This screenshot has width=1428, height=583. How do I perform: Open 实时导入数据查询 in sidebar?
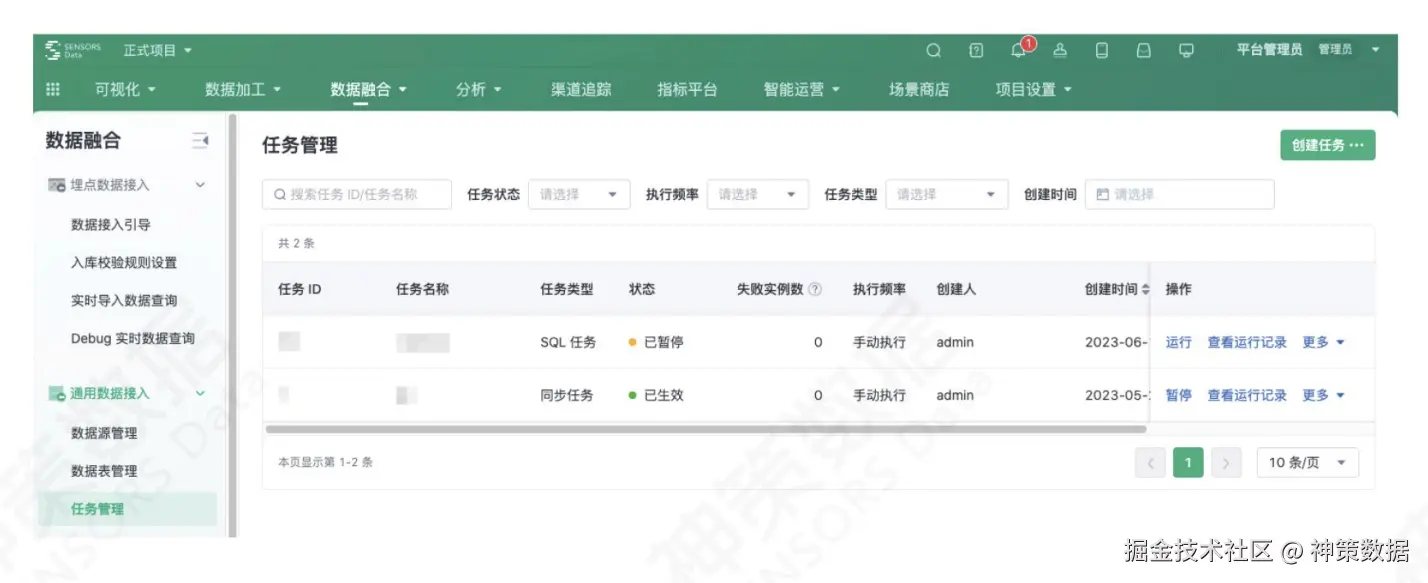[124, 301]
